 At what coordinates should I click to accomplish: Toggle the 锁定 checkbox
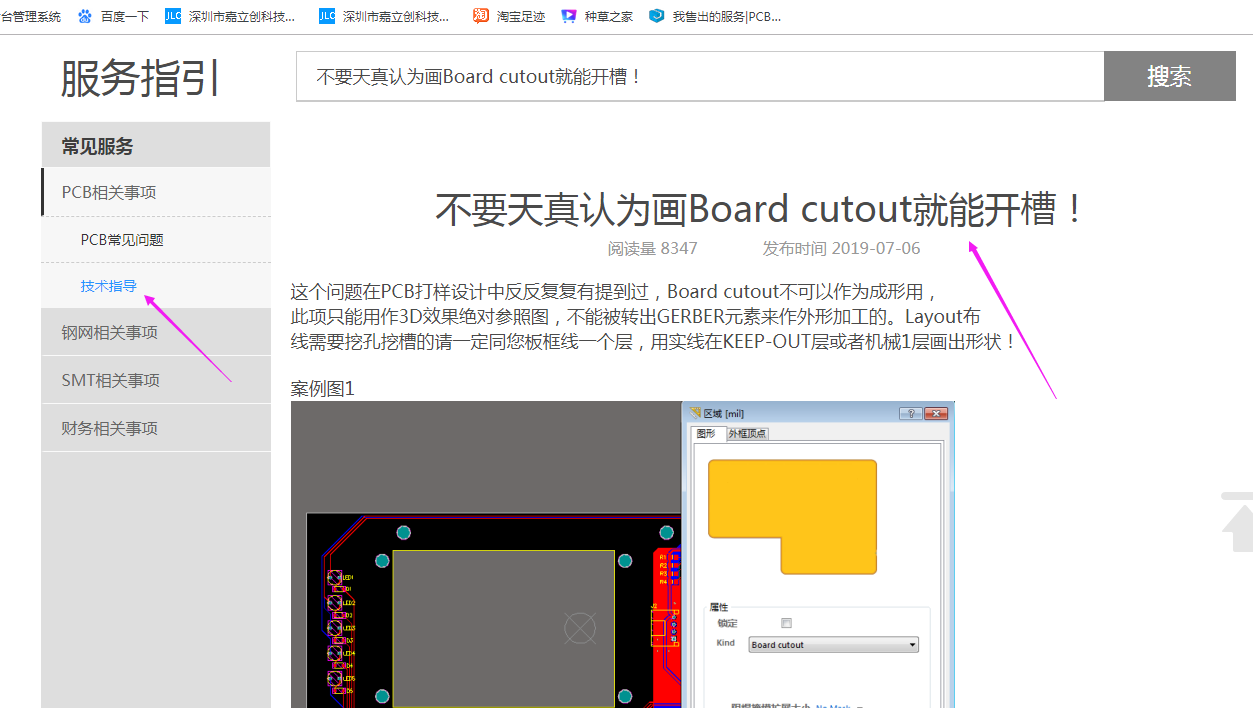(x=786, y=623)
